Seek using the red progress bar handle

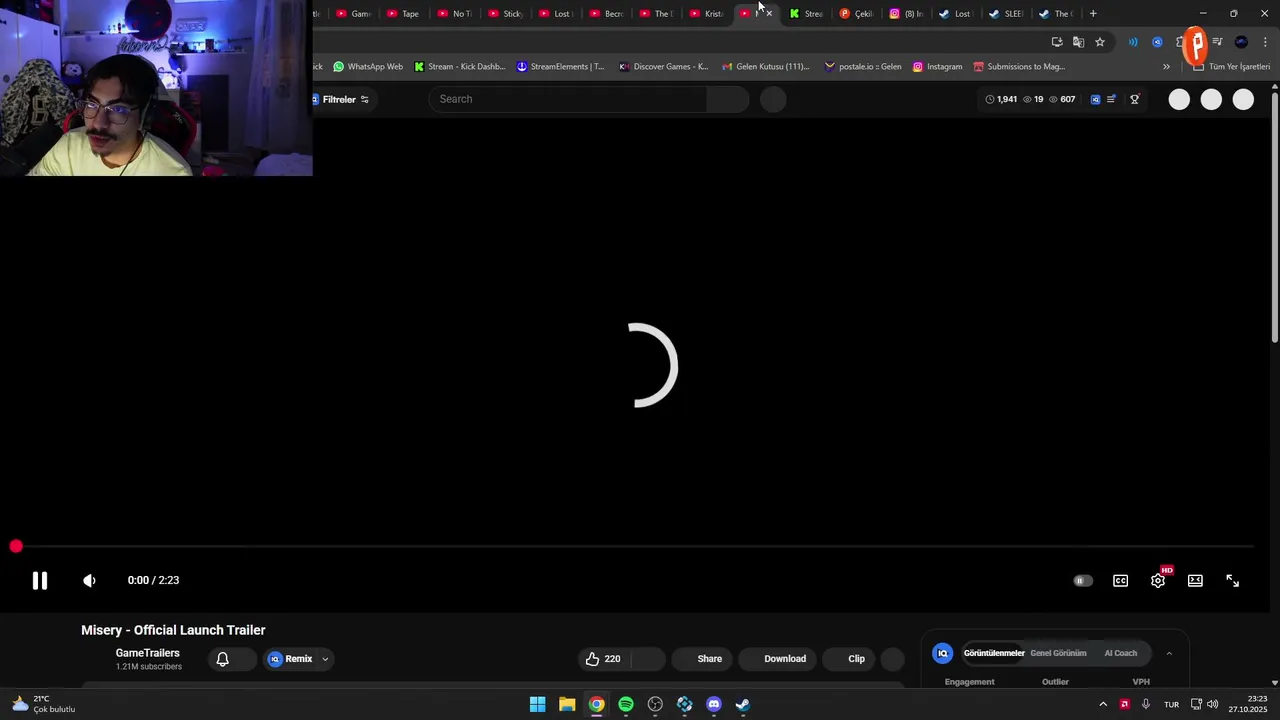[x=16, y=546]
